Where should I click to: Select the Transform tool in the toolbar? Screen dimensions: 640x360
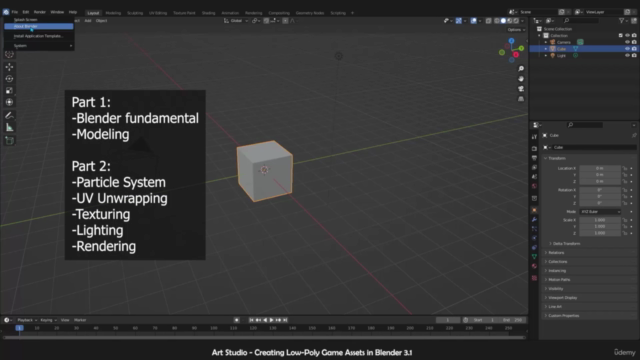pos(9,102)
